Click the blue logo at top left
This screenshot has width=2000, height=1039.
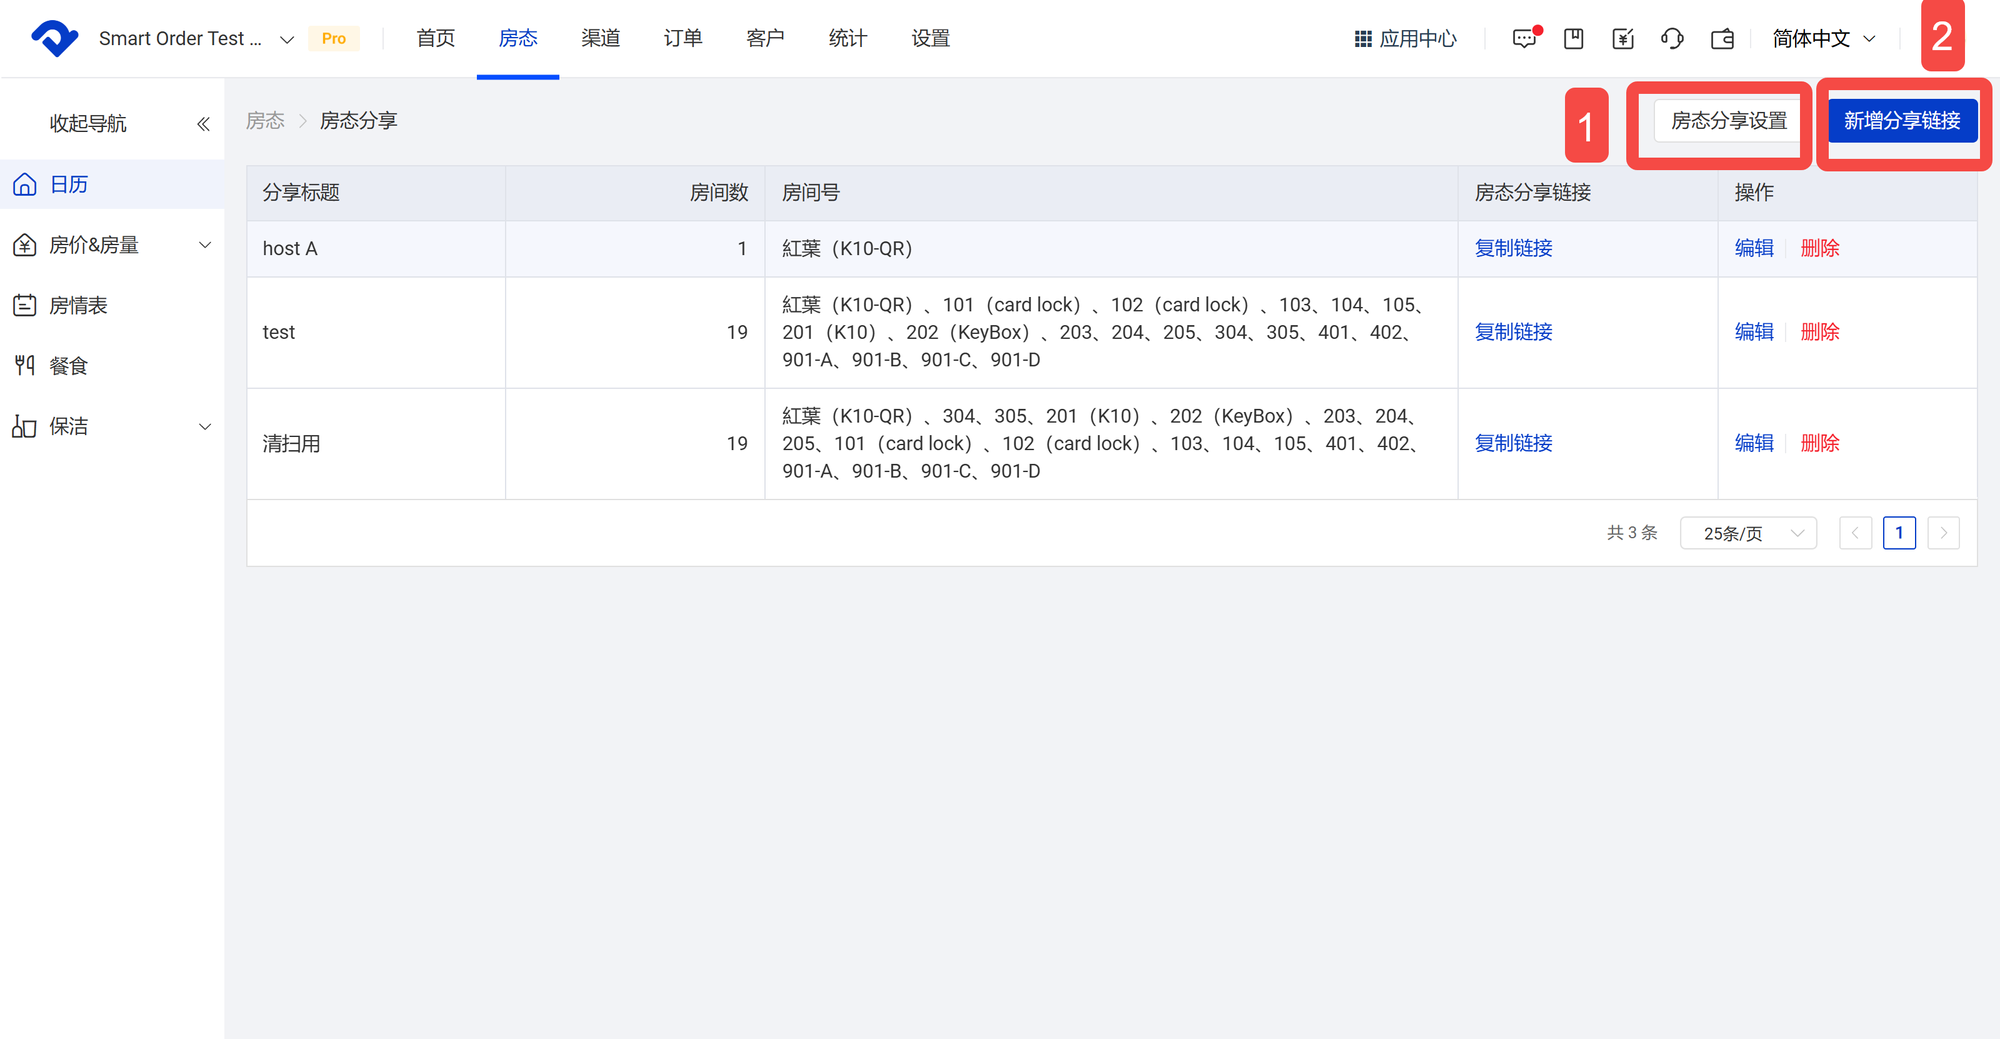[54, 39]
